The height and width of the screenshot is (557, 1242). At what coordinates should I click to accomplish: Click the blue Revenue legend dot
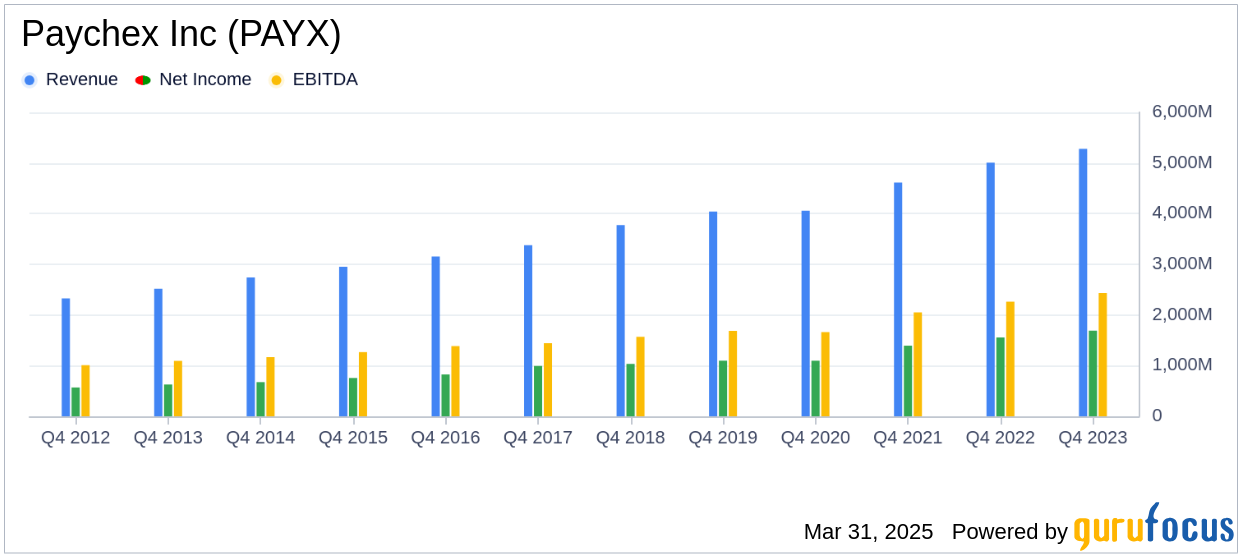coord(29,80)
